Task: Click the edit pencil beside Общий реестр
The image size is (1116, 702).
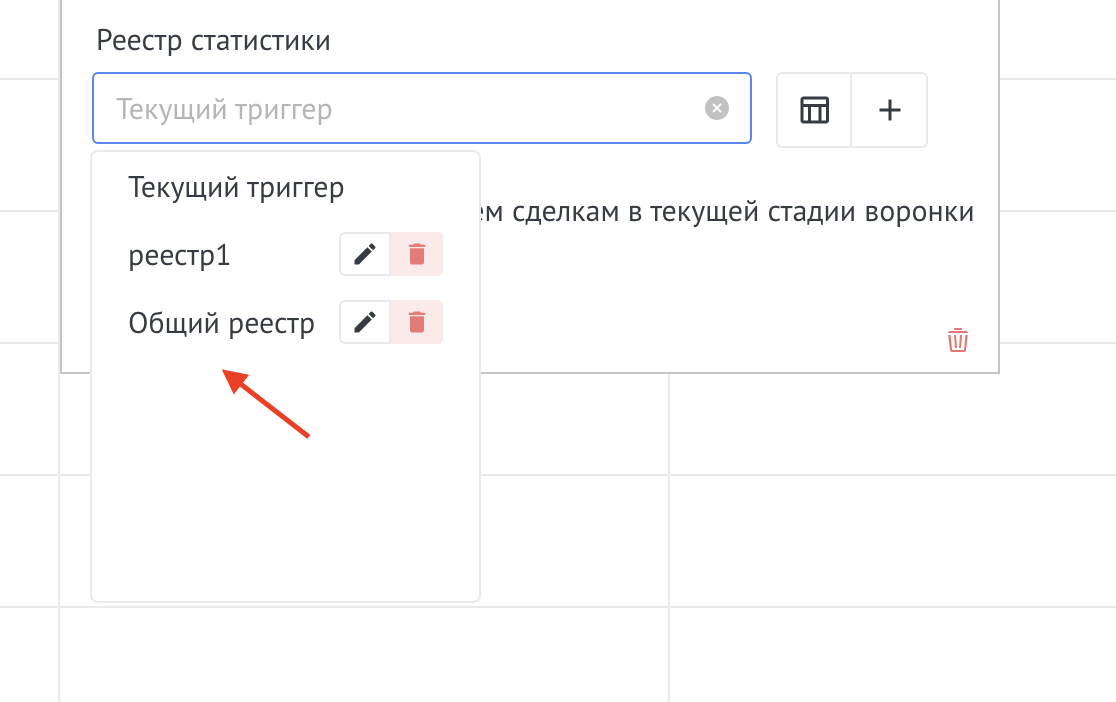Action: (364, 322)
